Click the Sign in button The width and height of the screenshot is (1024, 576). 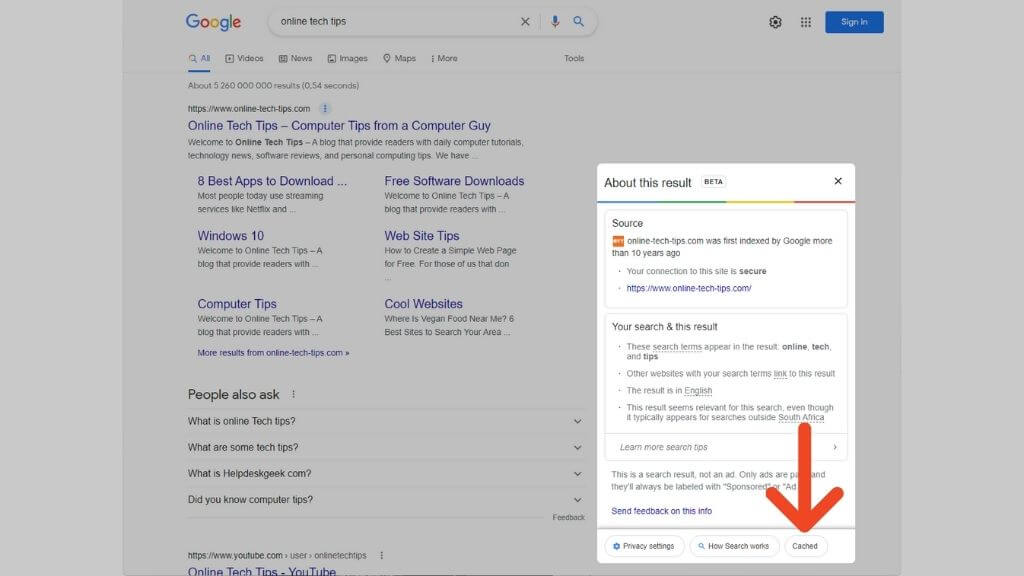pyautogui.click(x=854, y=22)
